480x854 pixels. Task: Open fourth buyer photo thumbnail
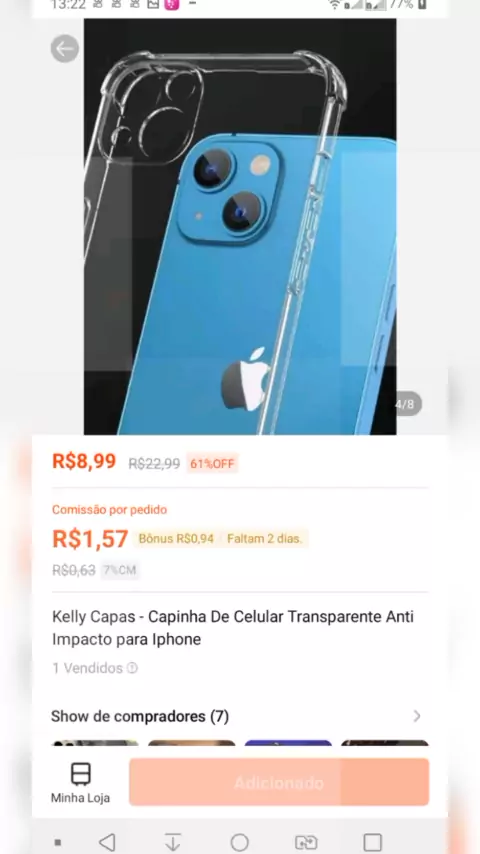pos(385,743)
